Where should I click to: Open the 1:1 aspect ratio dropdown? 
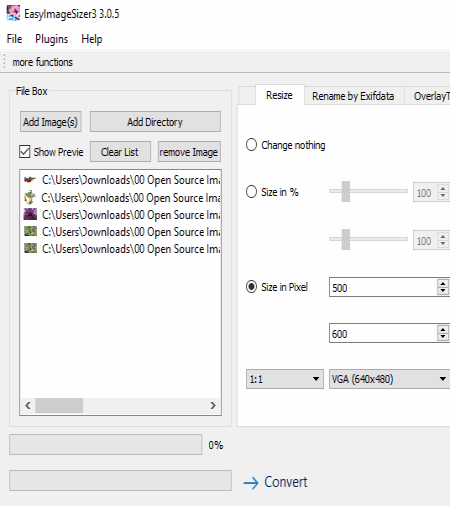click(285, 379)
